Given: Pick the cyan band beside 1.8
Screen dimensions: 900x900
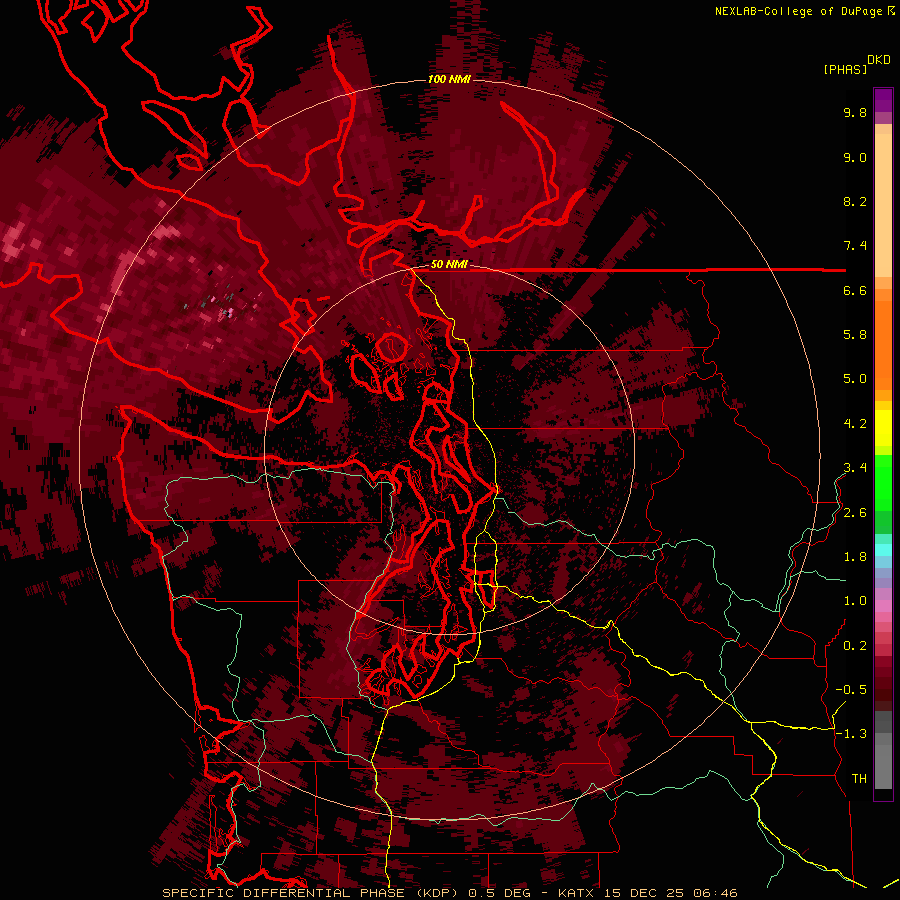Looking at the screenshot, I should click(x=883, y=550).
